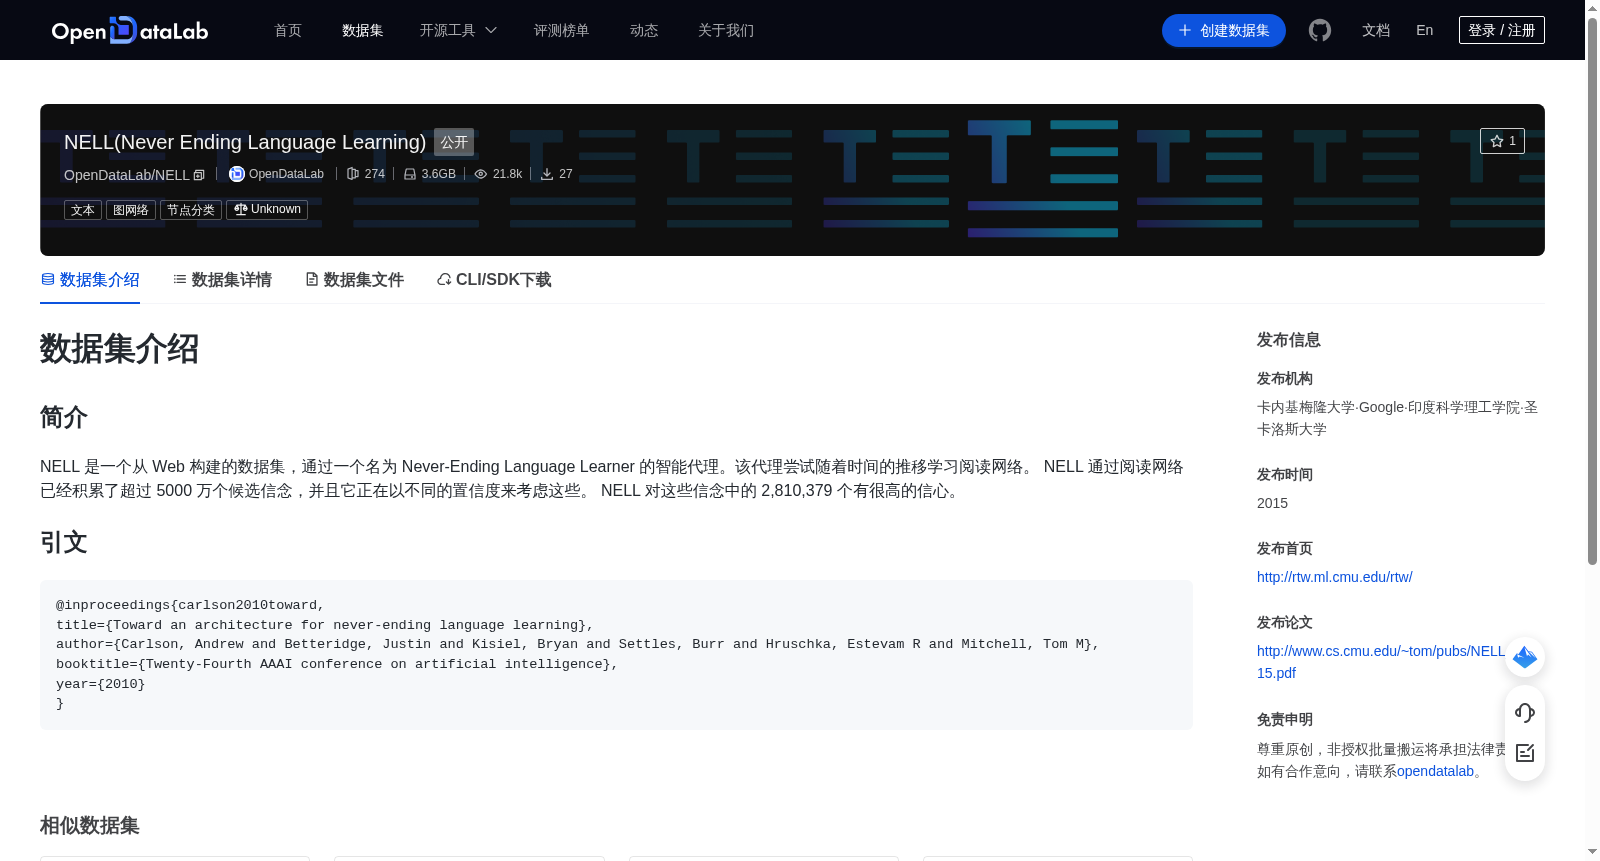Open the 文档 link

pos(1376,30)
